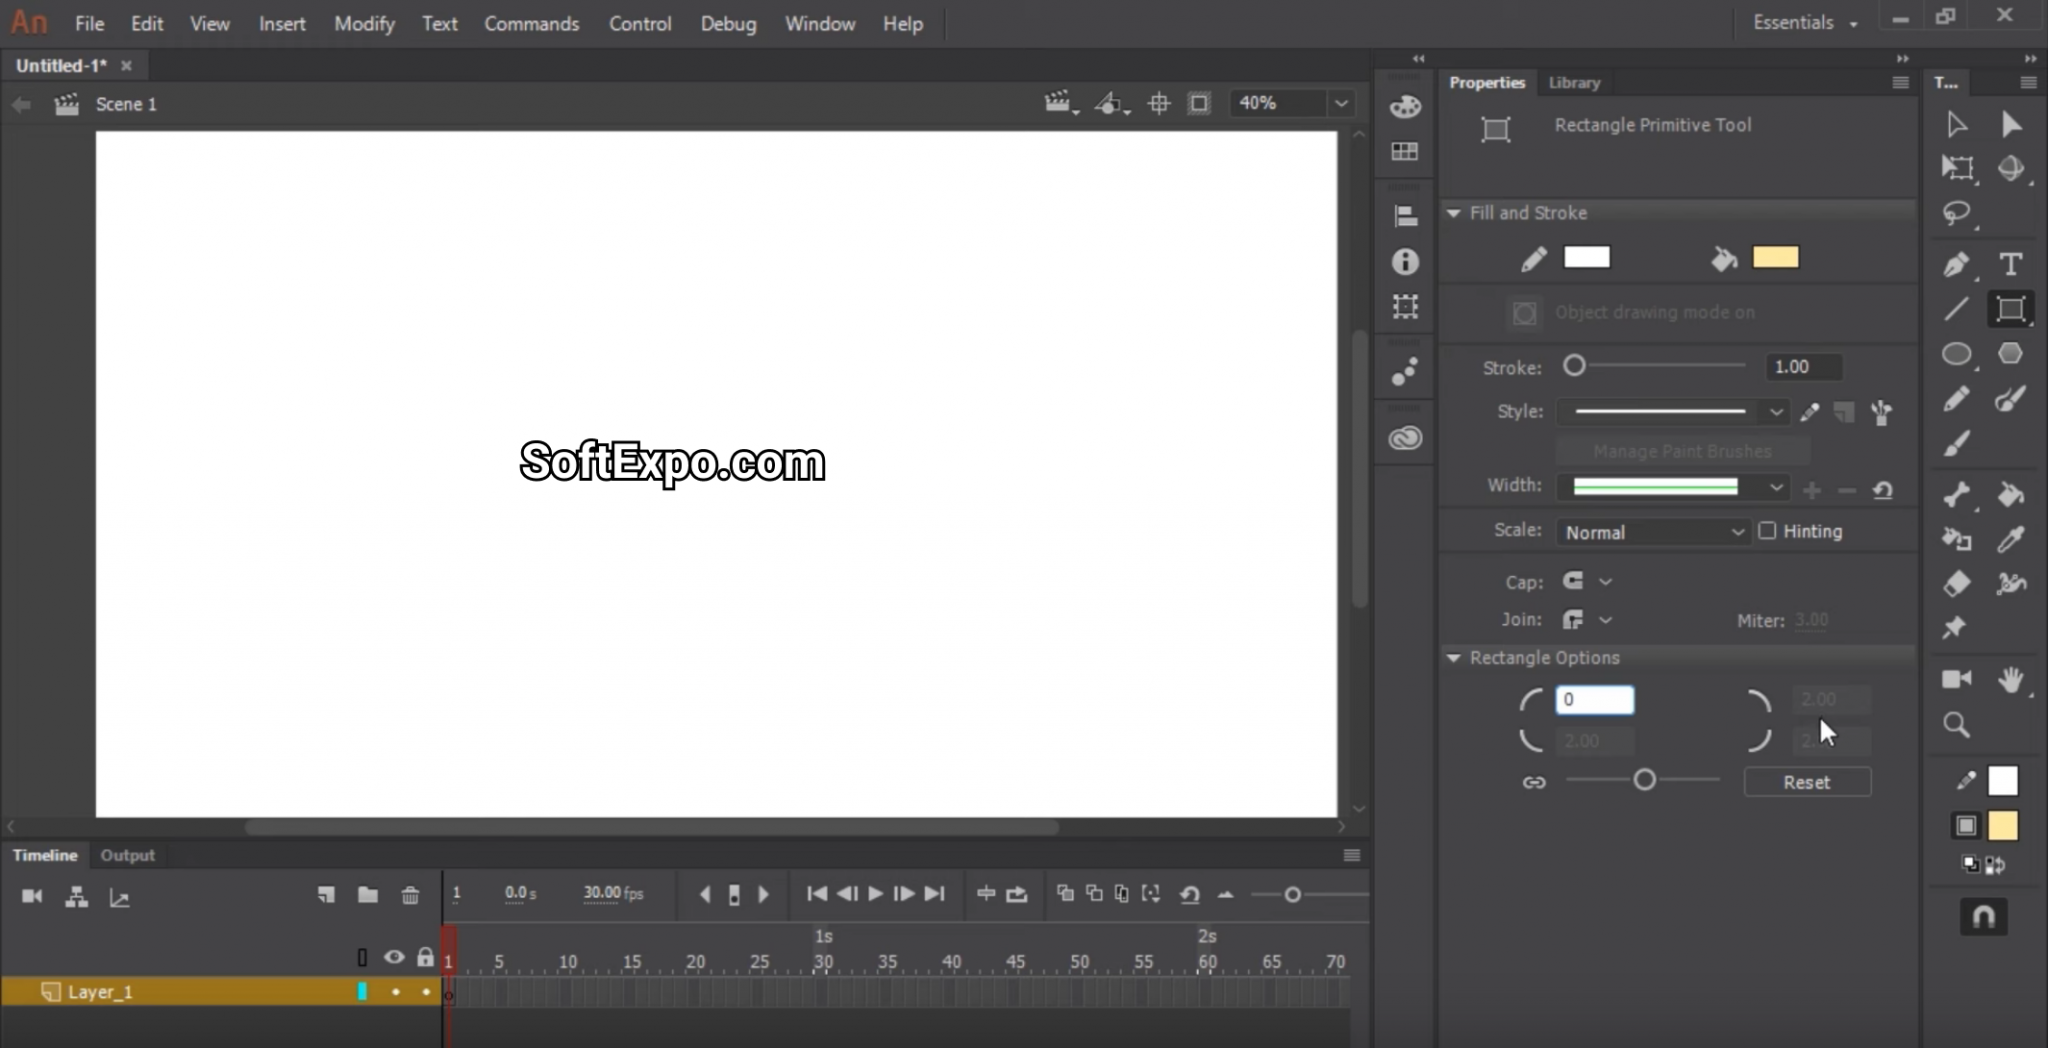This screenshot has height=1048, width=2048.
Task: Select the Paint Bucket tool
Action: pos(2011,494)
